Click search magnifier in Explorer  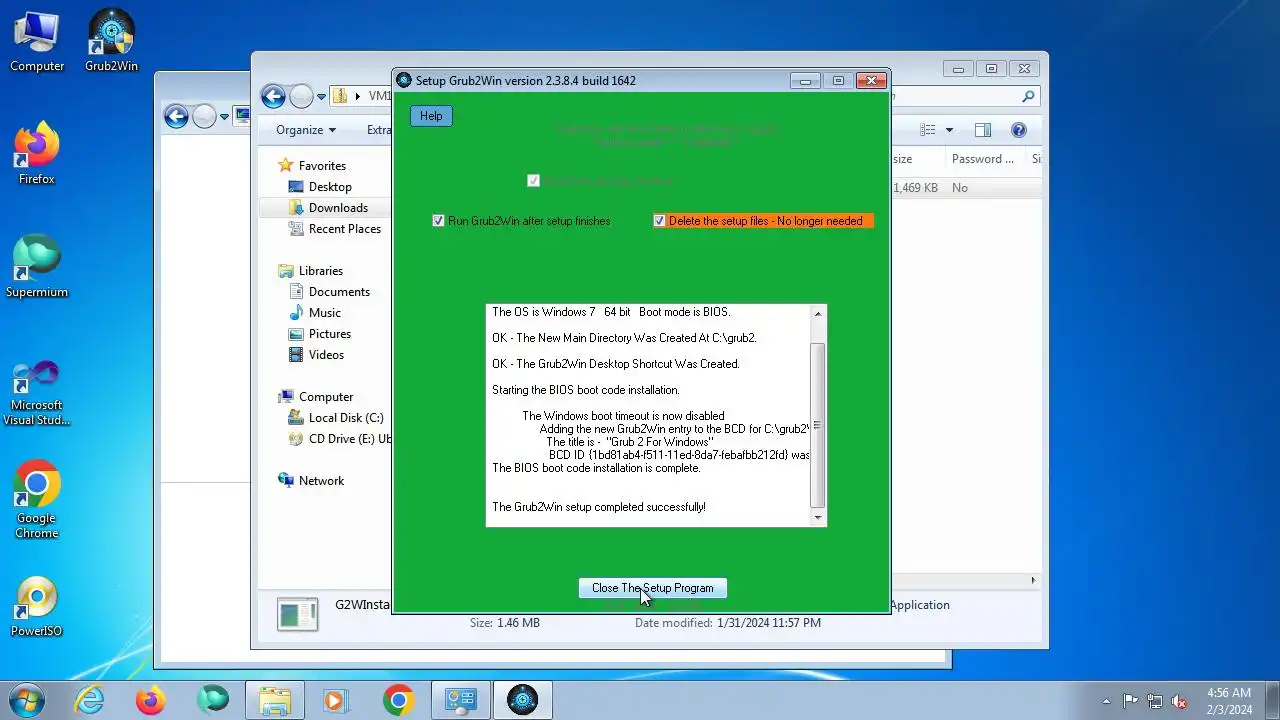click(x=1028, y=97)
